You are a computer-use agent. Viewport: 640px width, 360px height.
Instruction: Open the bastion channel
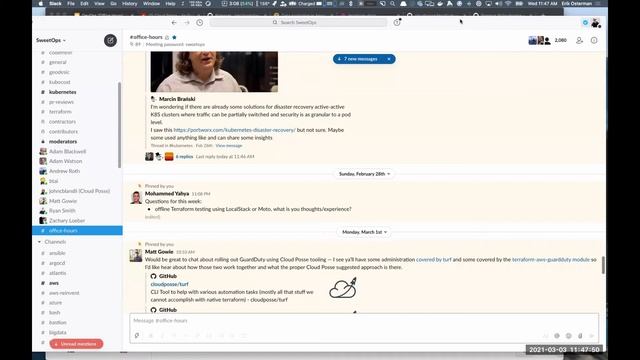coord(58,322)
